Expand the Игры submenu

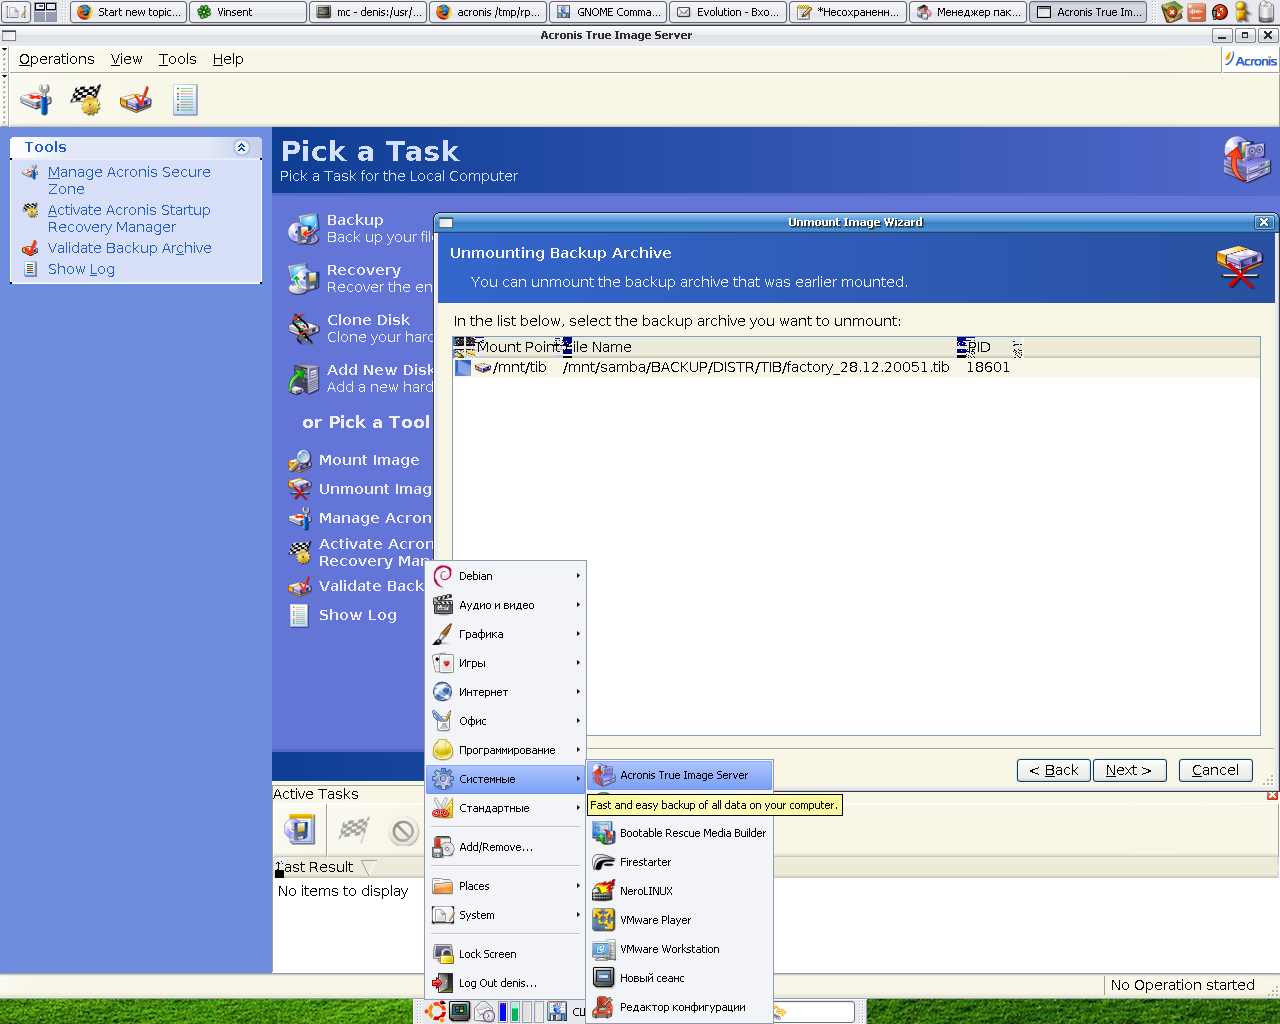(506, 663)
